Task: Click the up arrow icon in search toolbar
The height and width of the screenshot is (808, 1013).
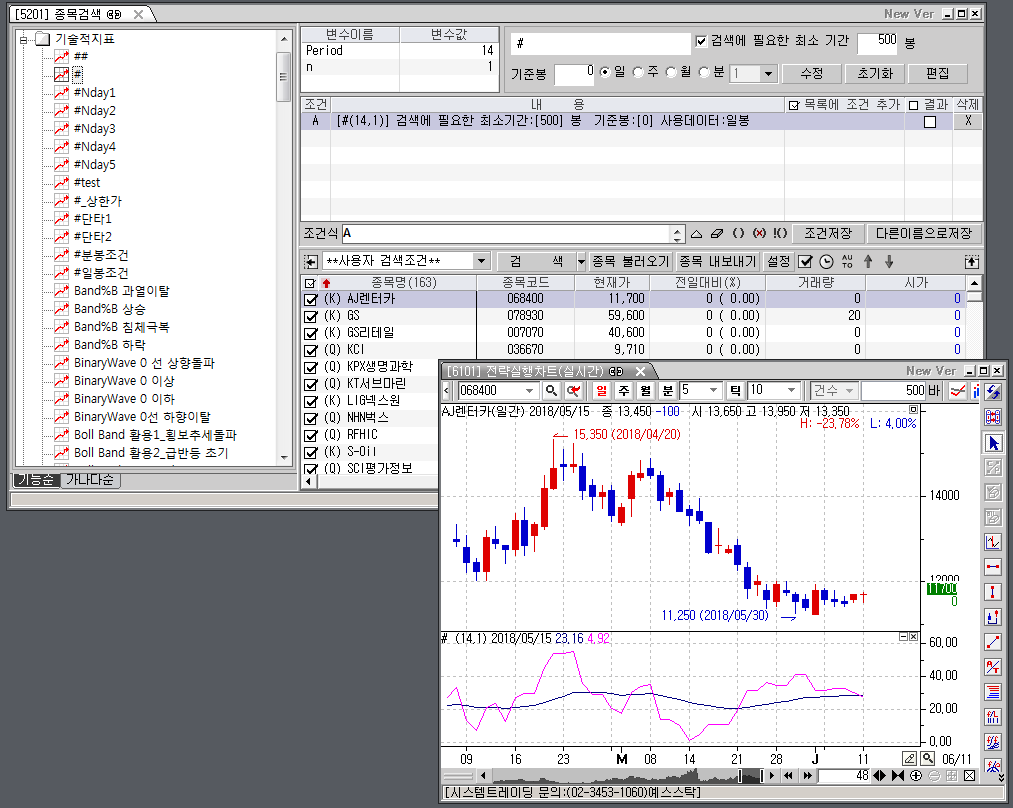Action: [x=867, y=261]
